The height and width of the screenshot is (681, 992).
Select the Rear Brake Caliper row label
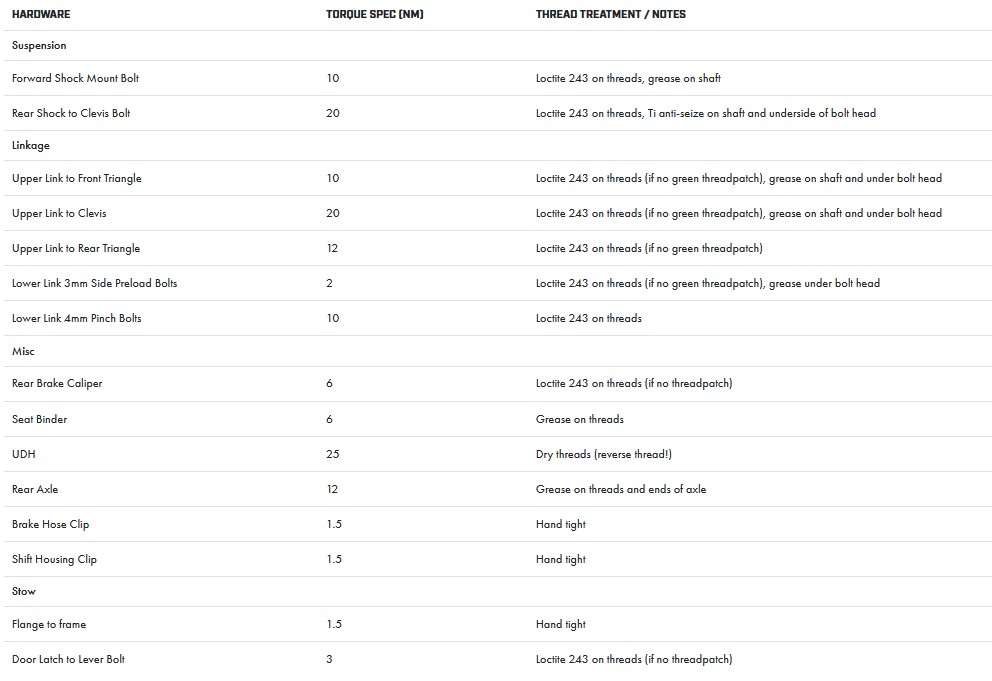point(57,383)
